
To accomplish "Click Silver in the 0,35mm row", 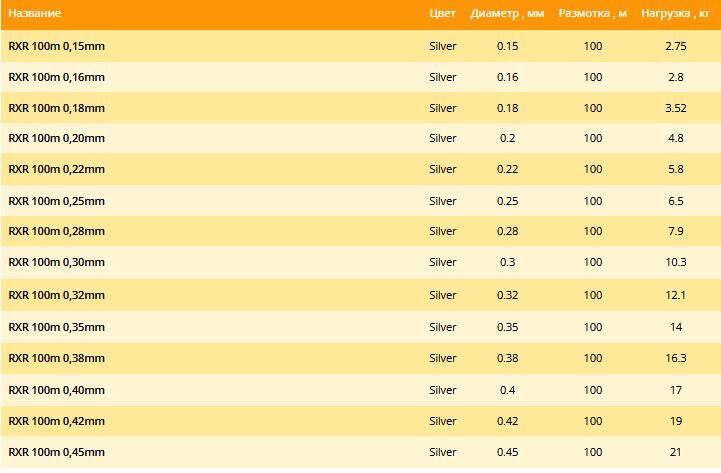I will tap(442, 327).
